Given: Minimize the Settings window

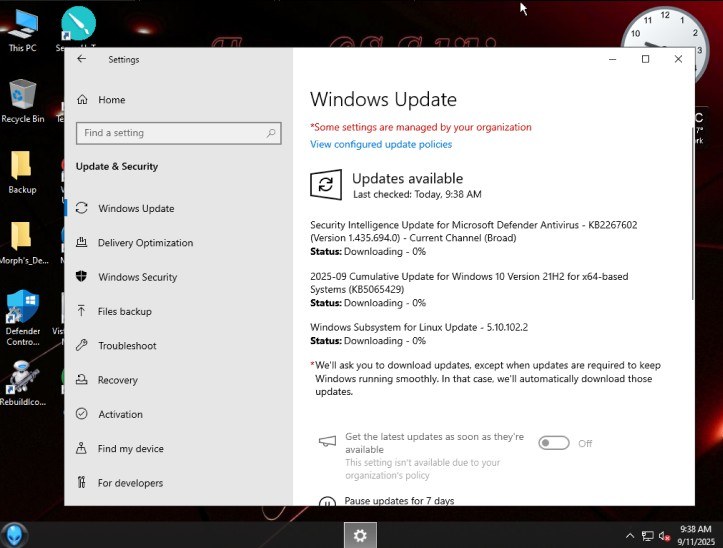Looking at the screenshot, I should 612,59.
